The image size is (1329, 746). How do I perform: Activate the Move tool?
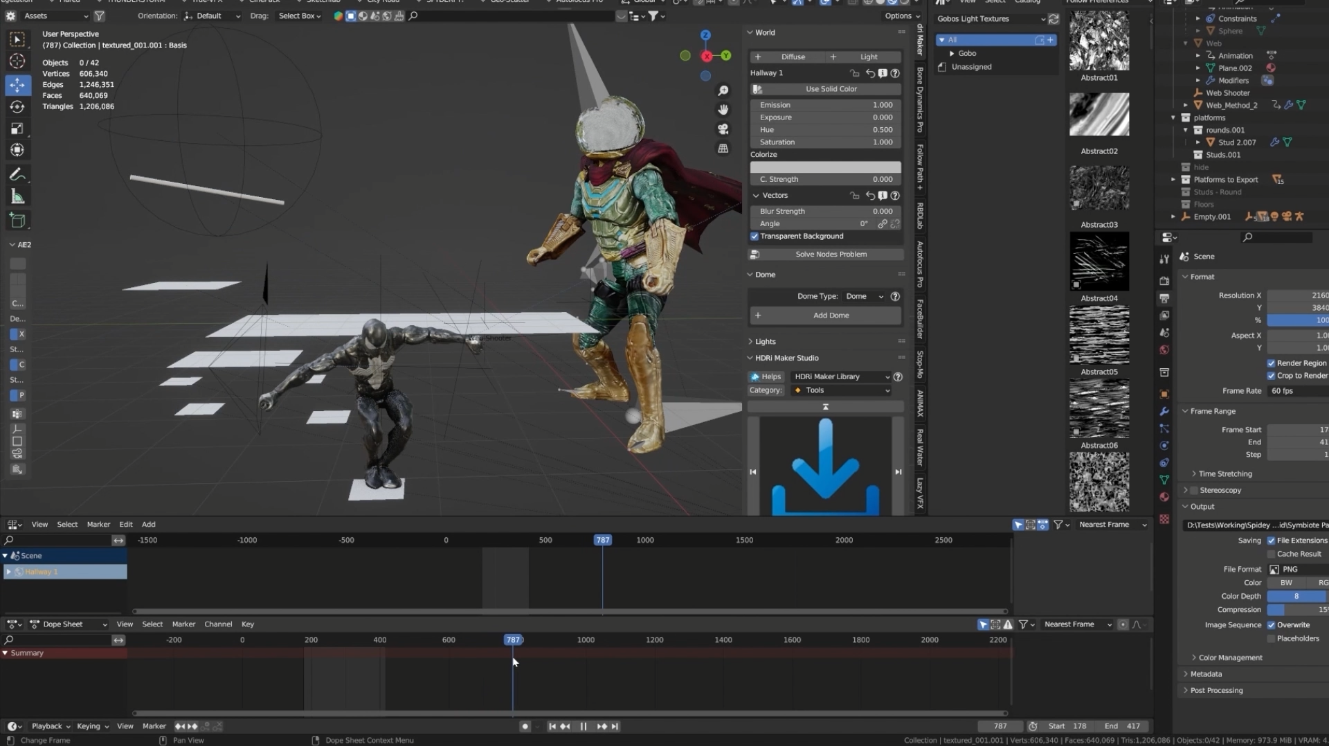coord(17,85)
